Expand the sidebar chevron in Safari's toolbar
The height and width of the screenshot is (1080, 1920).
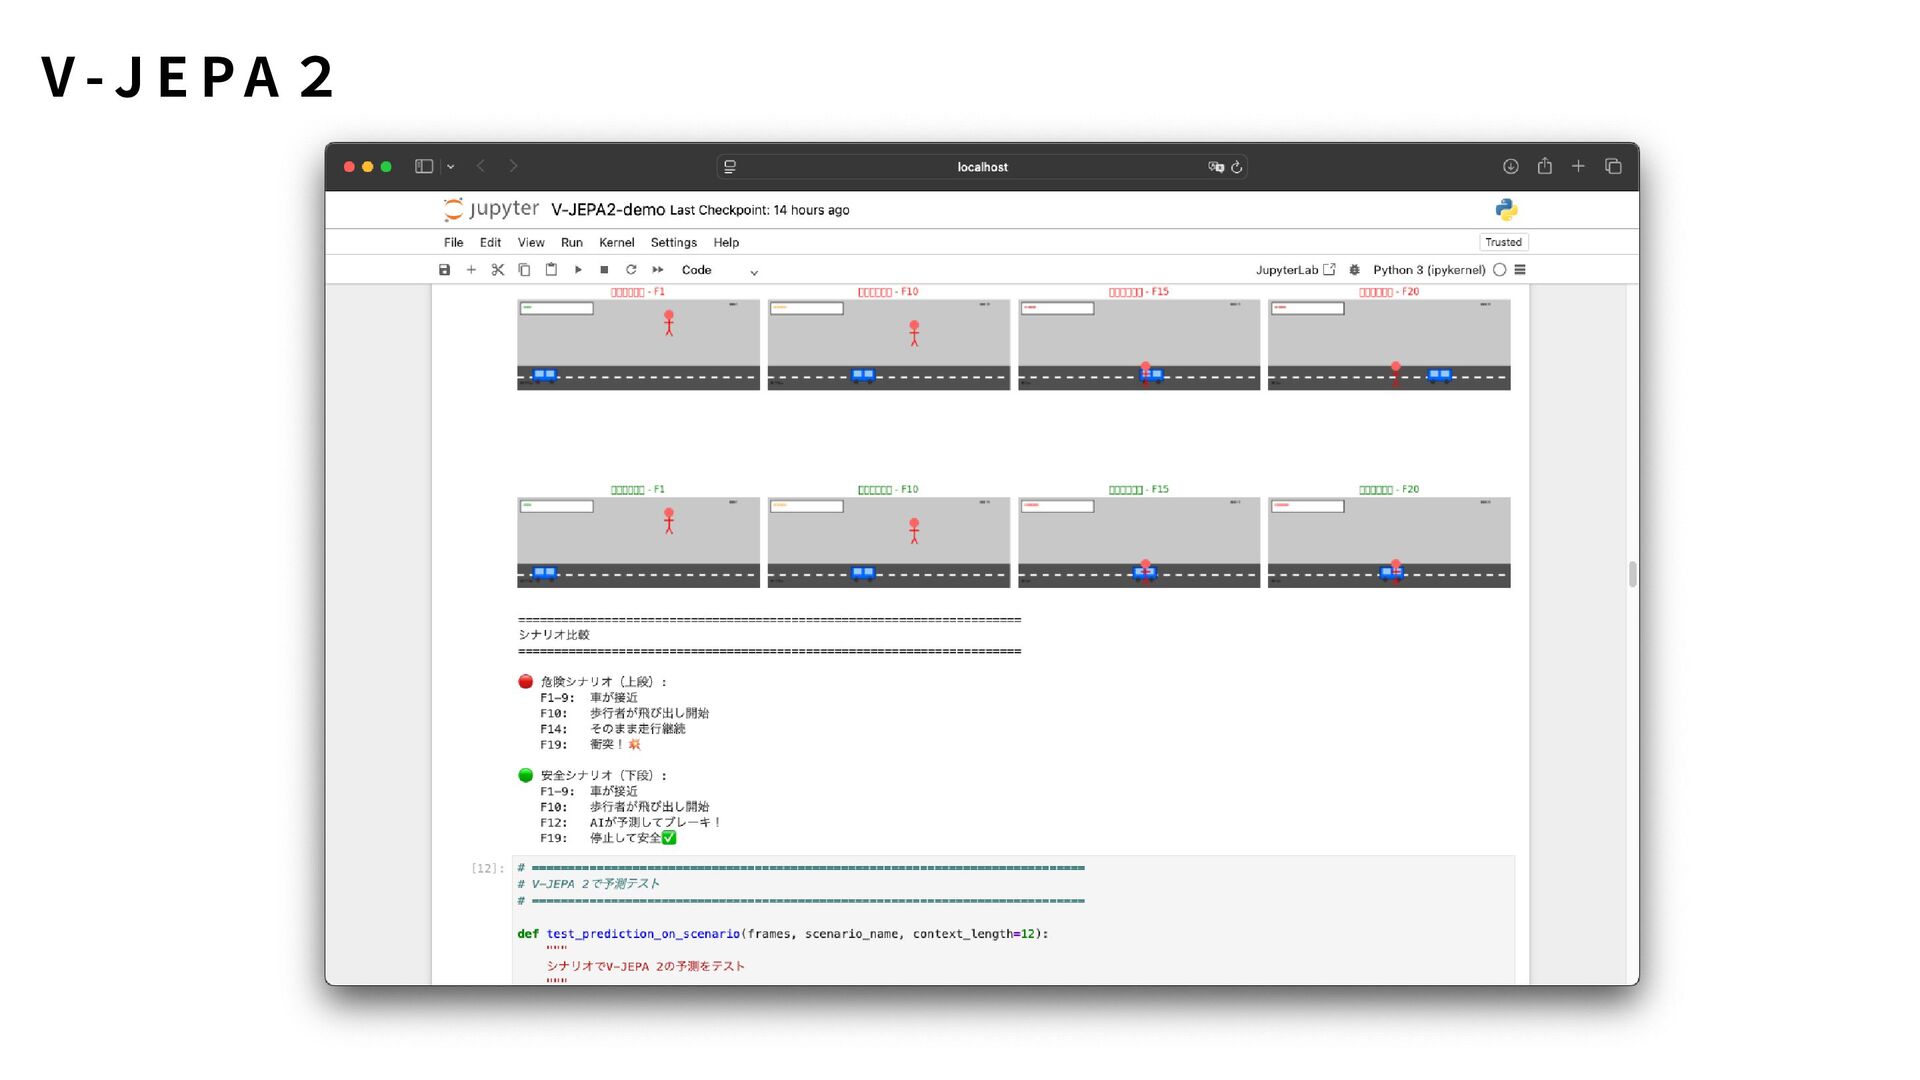click(451, 167)
